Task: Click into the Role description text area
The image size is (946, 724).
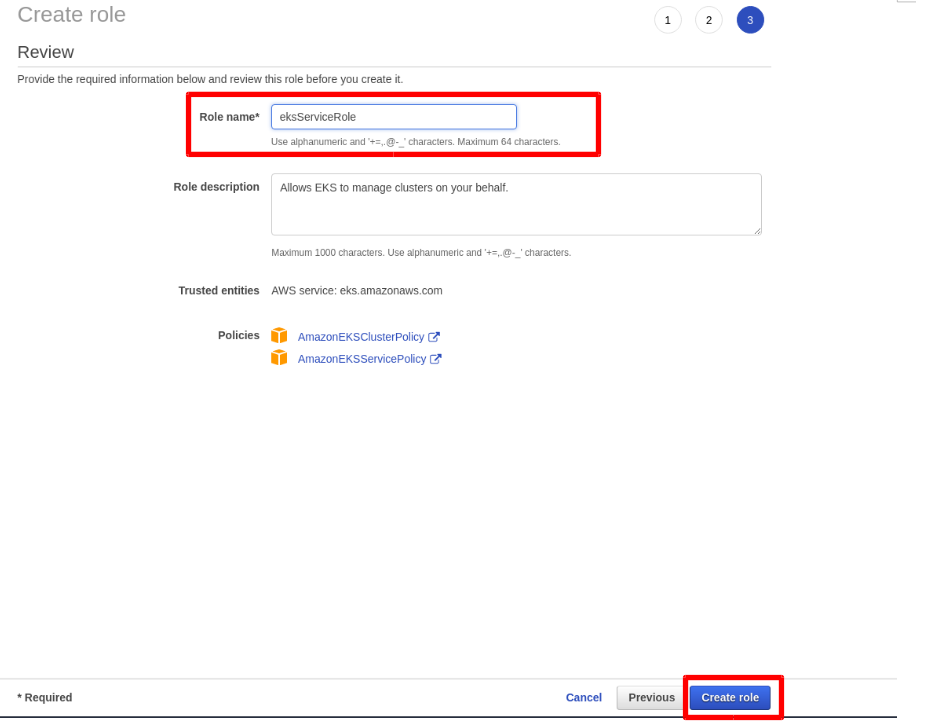Action: 516,205
